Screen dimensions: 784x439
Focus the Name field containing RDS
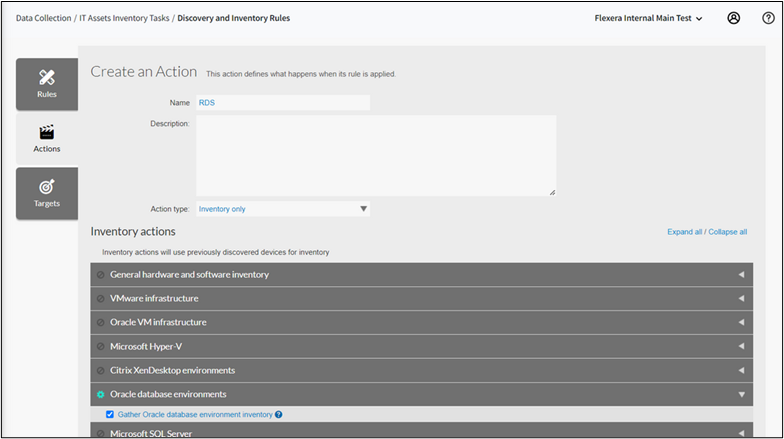(283, 102)
